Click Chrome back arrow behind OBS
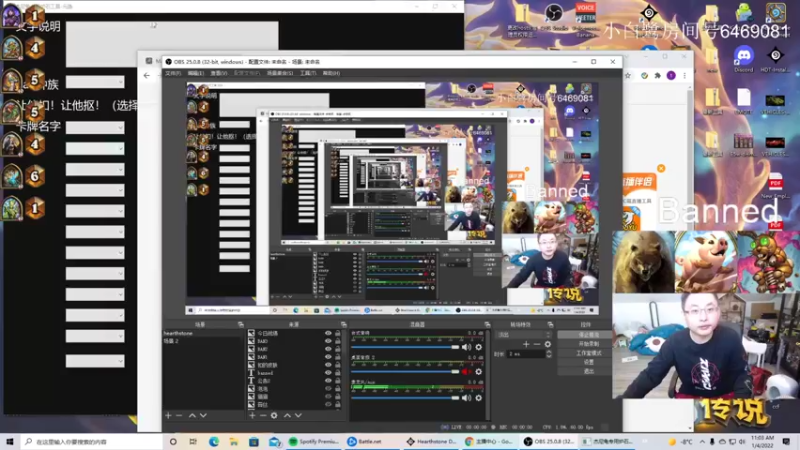 click(147, 76)
